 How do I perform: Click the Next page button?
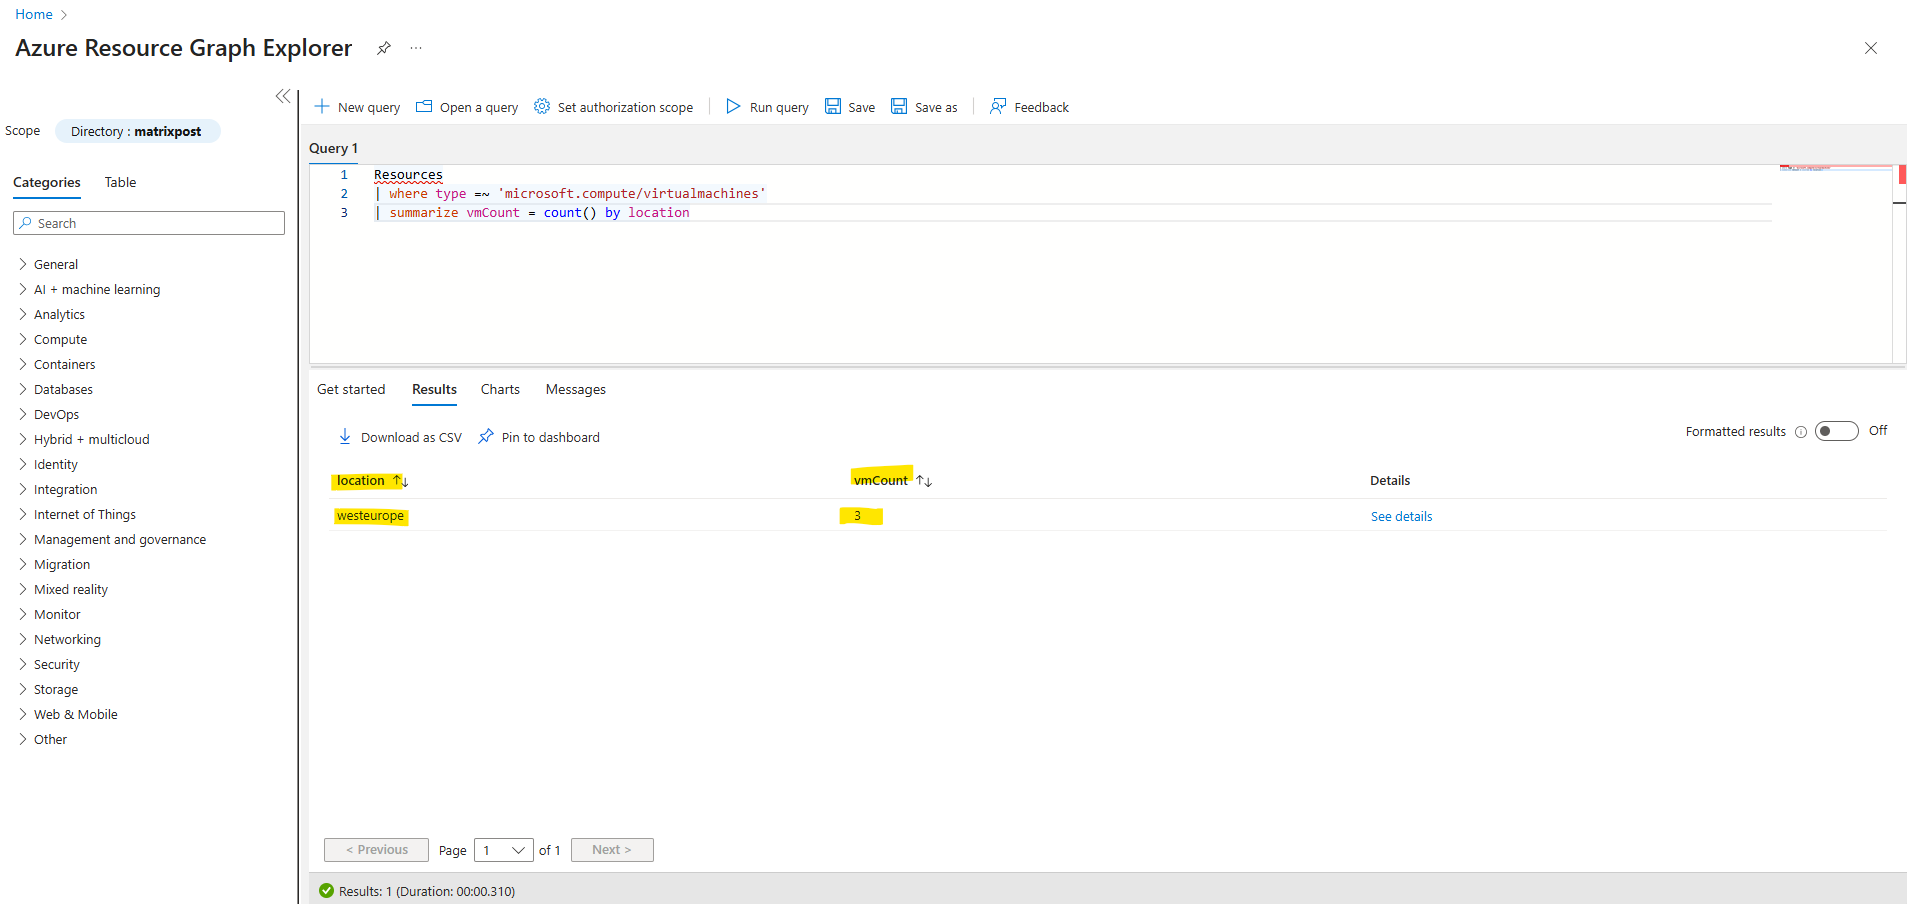pos(612,850)
